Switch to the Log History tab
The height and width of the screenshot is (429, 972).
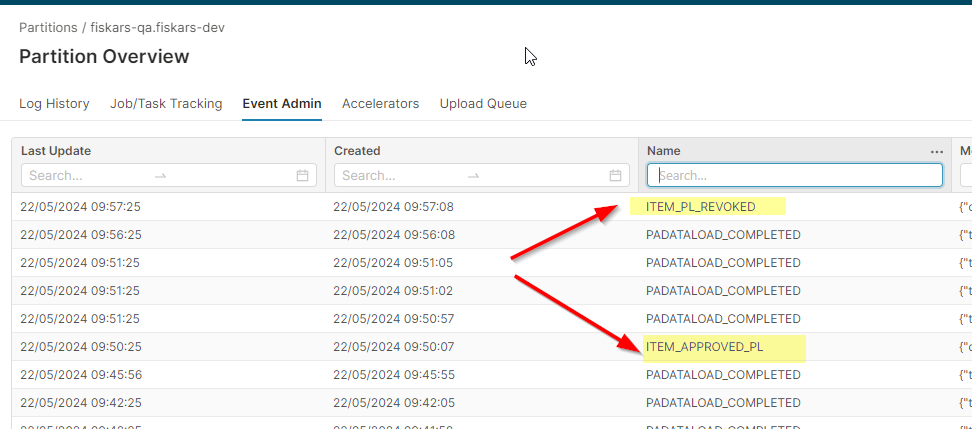[x=54, y=104]
